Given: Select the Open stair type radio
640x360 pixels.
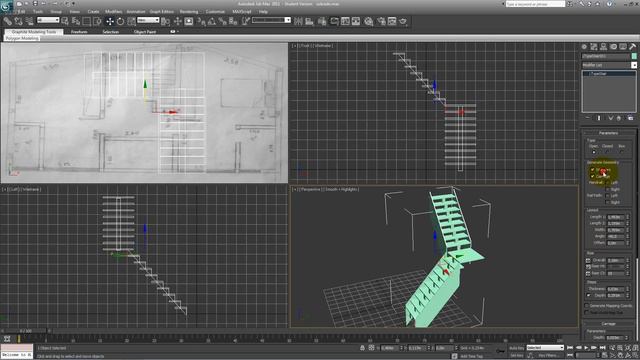Looking at the screenshot, I should [x=593, y=152].
